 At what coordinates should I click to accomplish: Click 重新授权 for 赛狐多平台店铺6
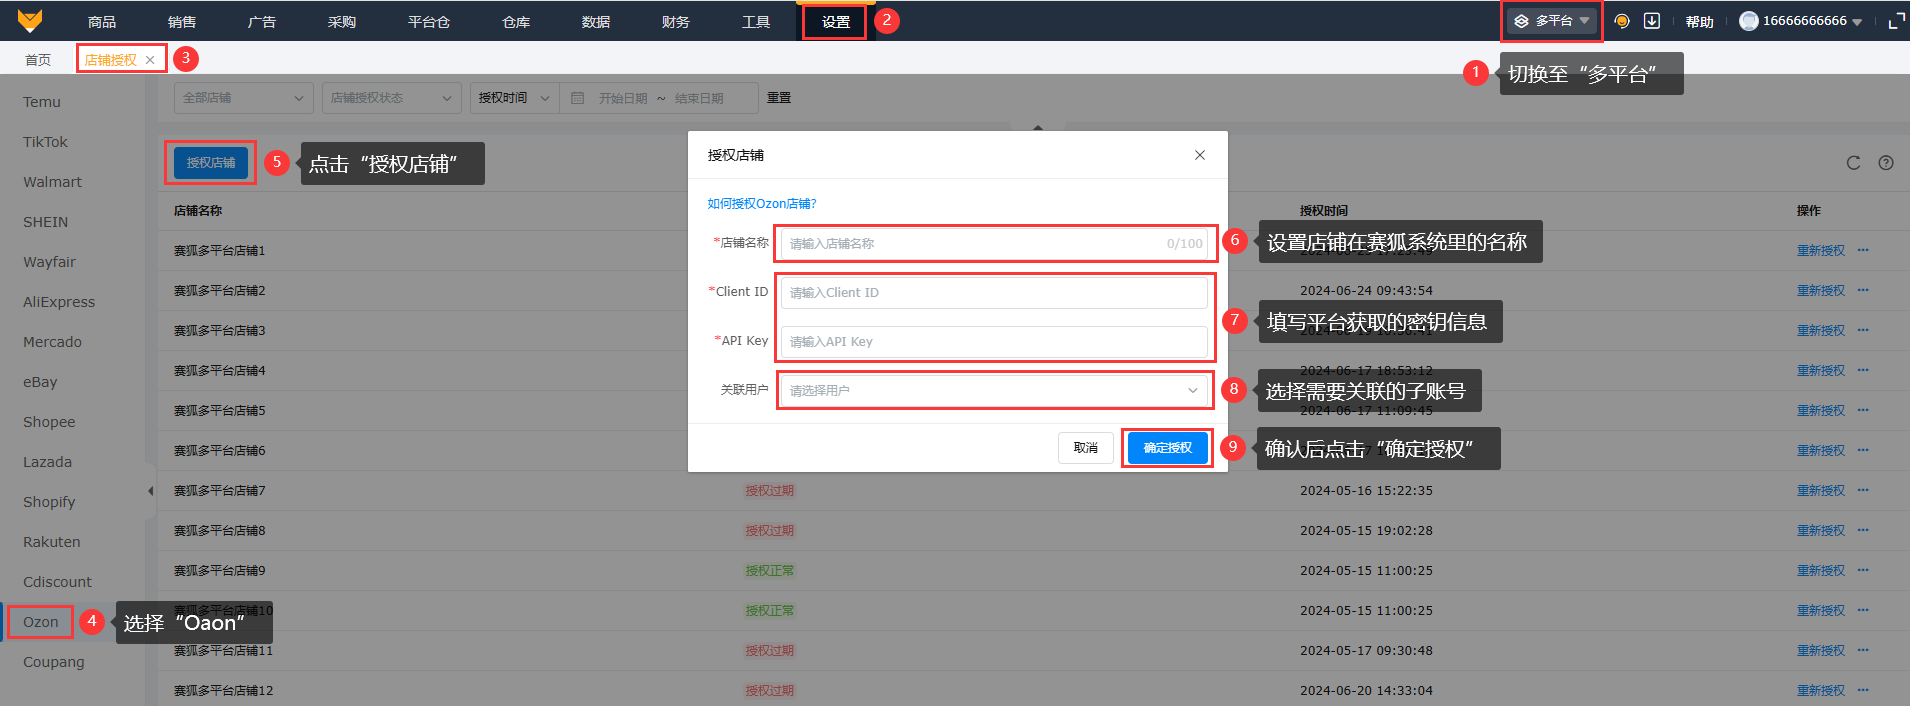(x=1821, y=450)
